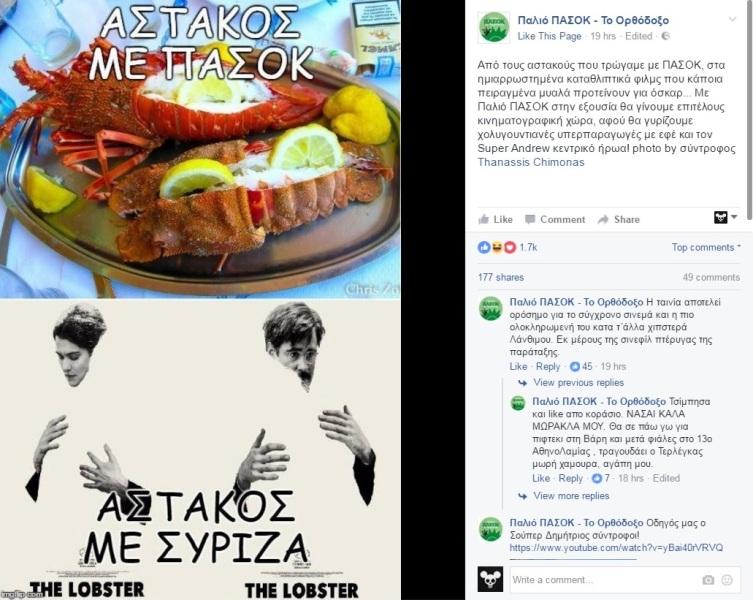Click the 49 comments count
This screenshot has width=753, height=600.
712,277
